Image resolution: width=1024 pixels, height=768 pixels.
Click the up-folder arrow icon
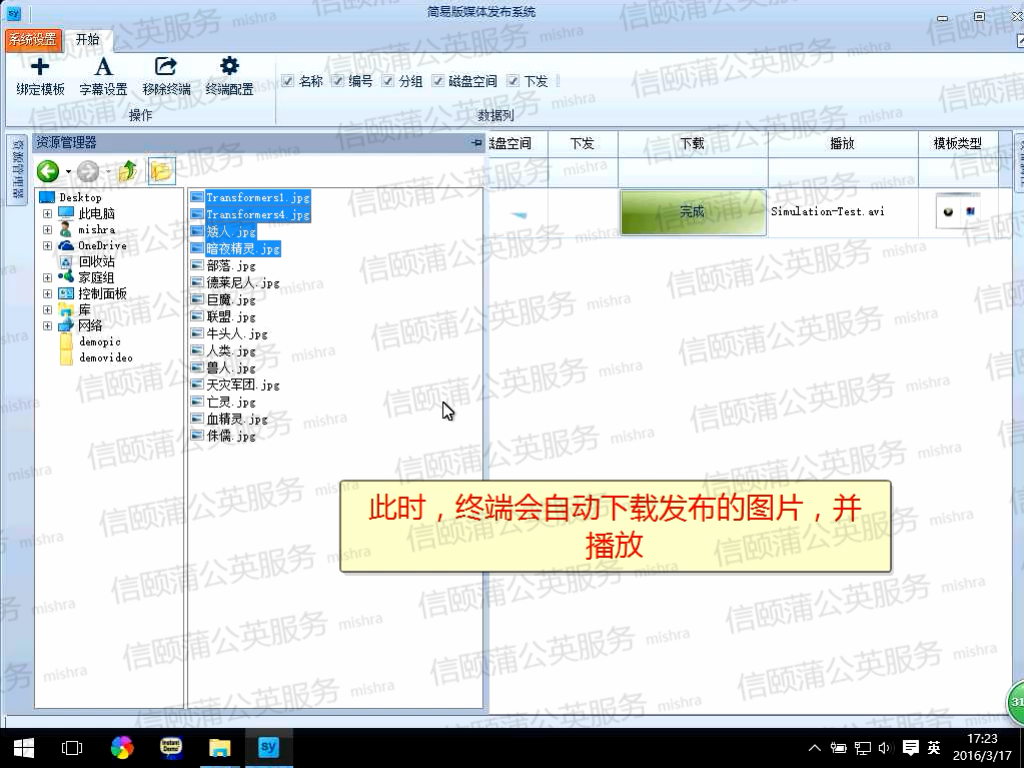point(127,171)
